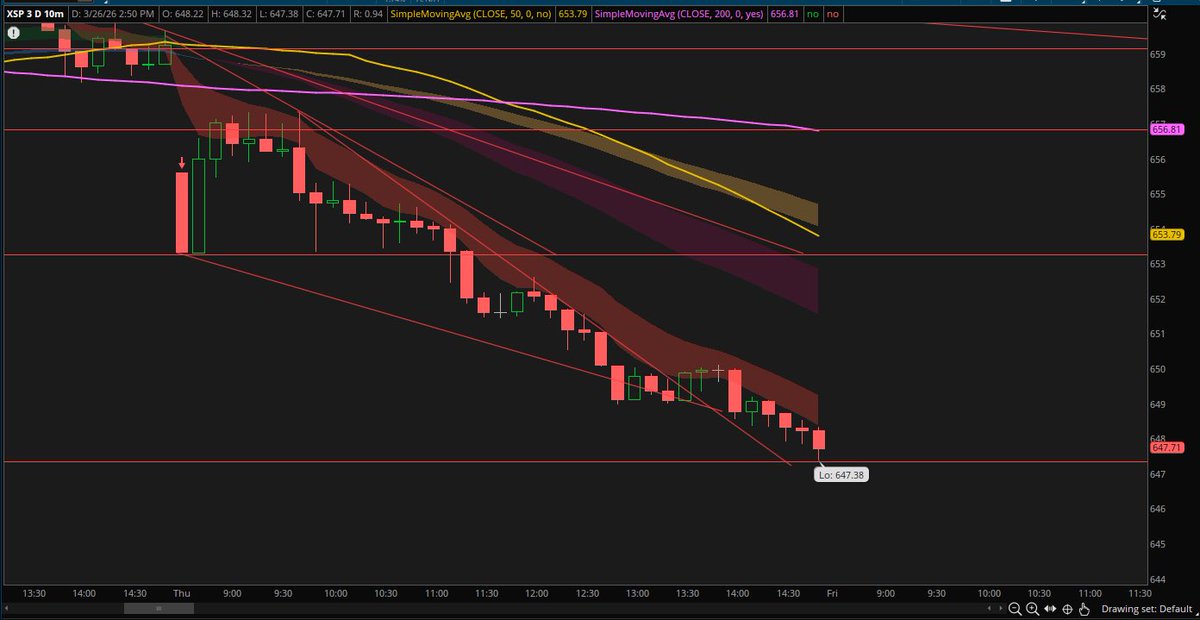Click the Thu label on time axis

(x=183, y=593)
